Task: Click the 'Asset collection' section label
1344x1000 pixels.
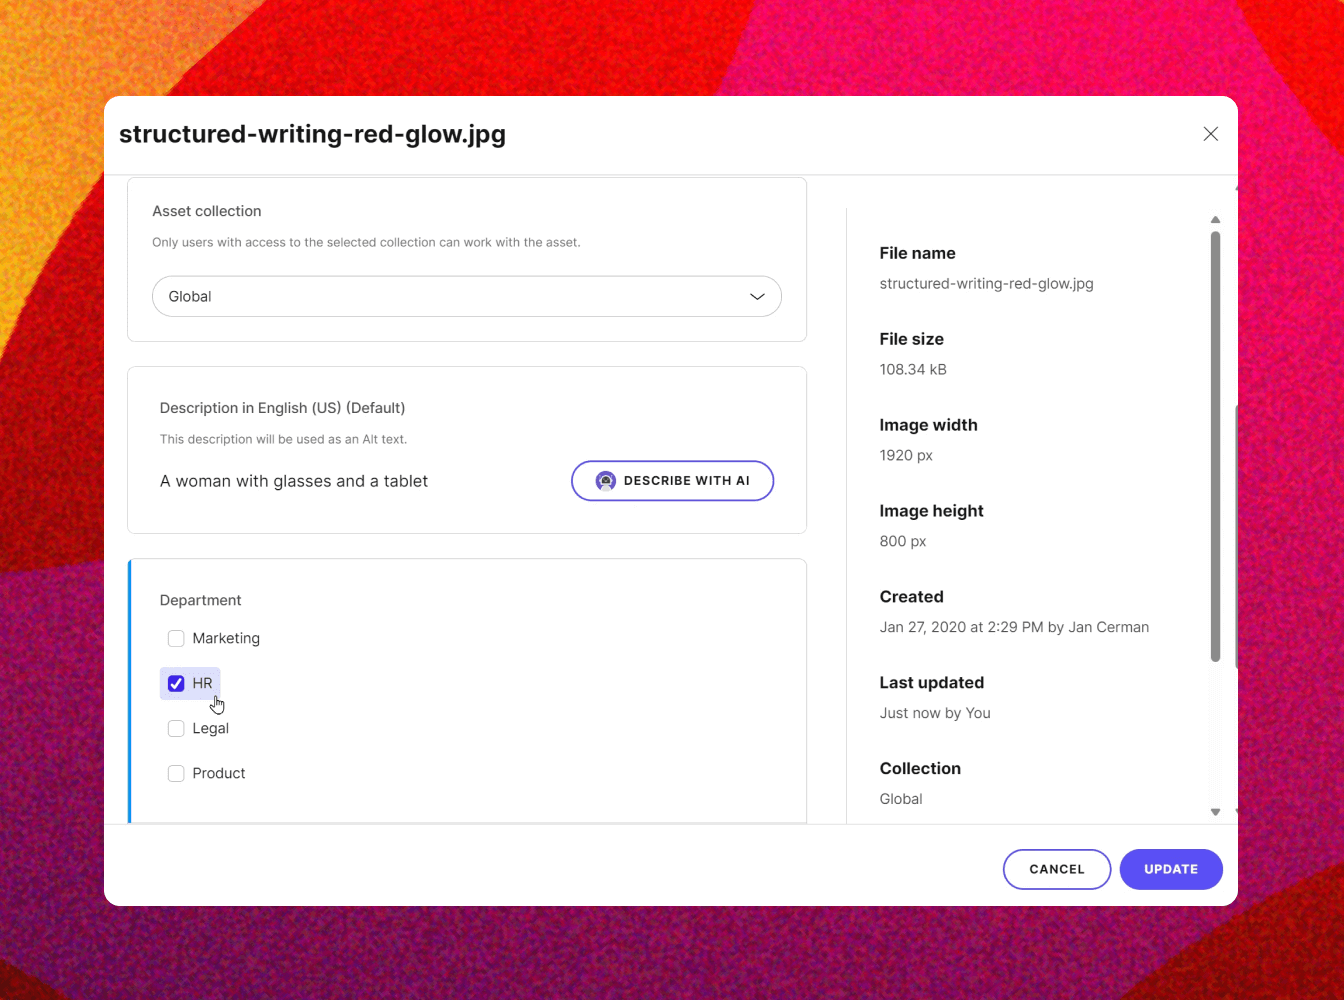Action: [207, 211]
